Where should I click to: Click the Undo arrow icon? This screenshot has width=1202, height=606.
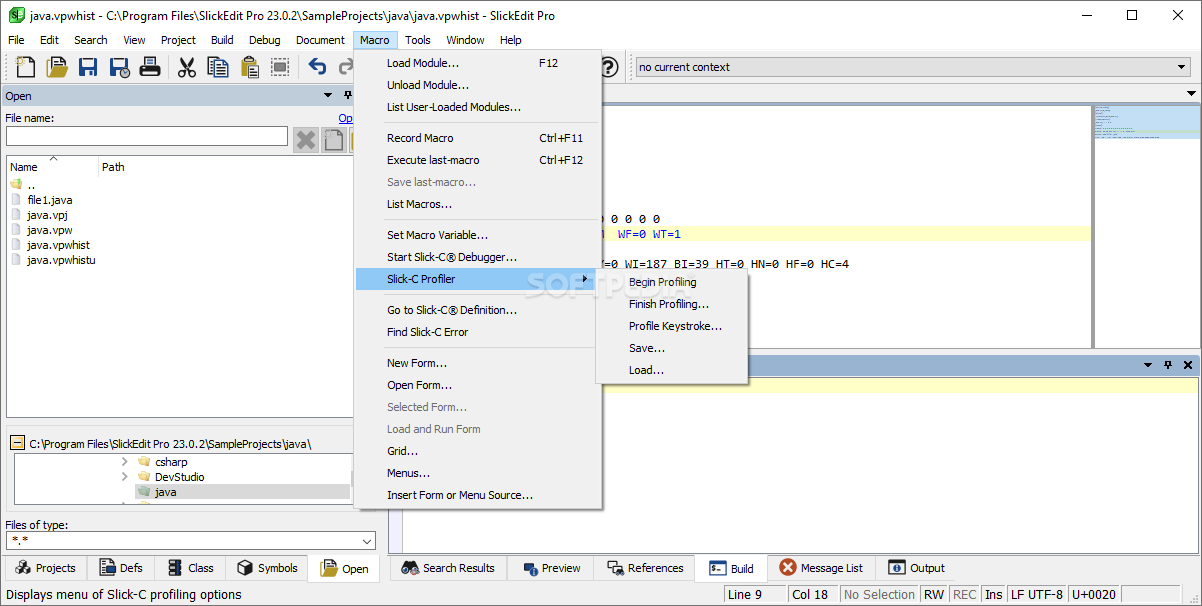[x=317, y=67]
